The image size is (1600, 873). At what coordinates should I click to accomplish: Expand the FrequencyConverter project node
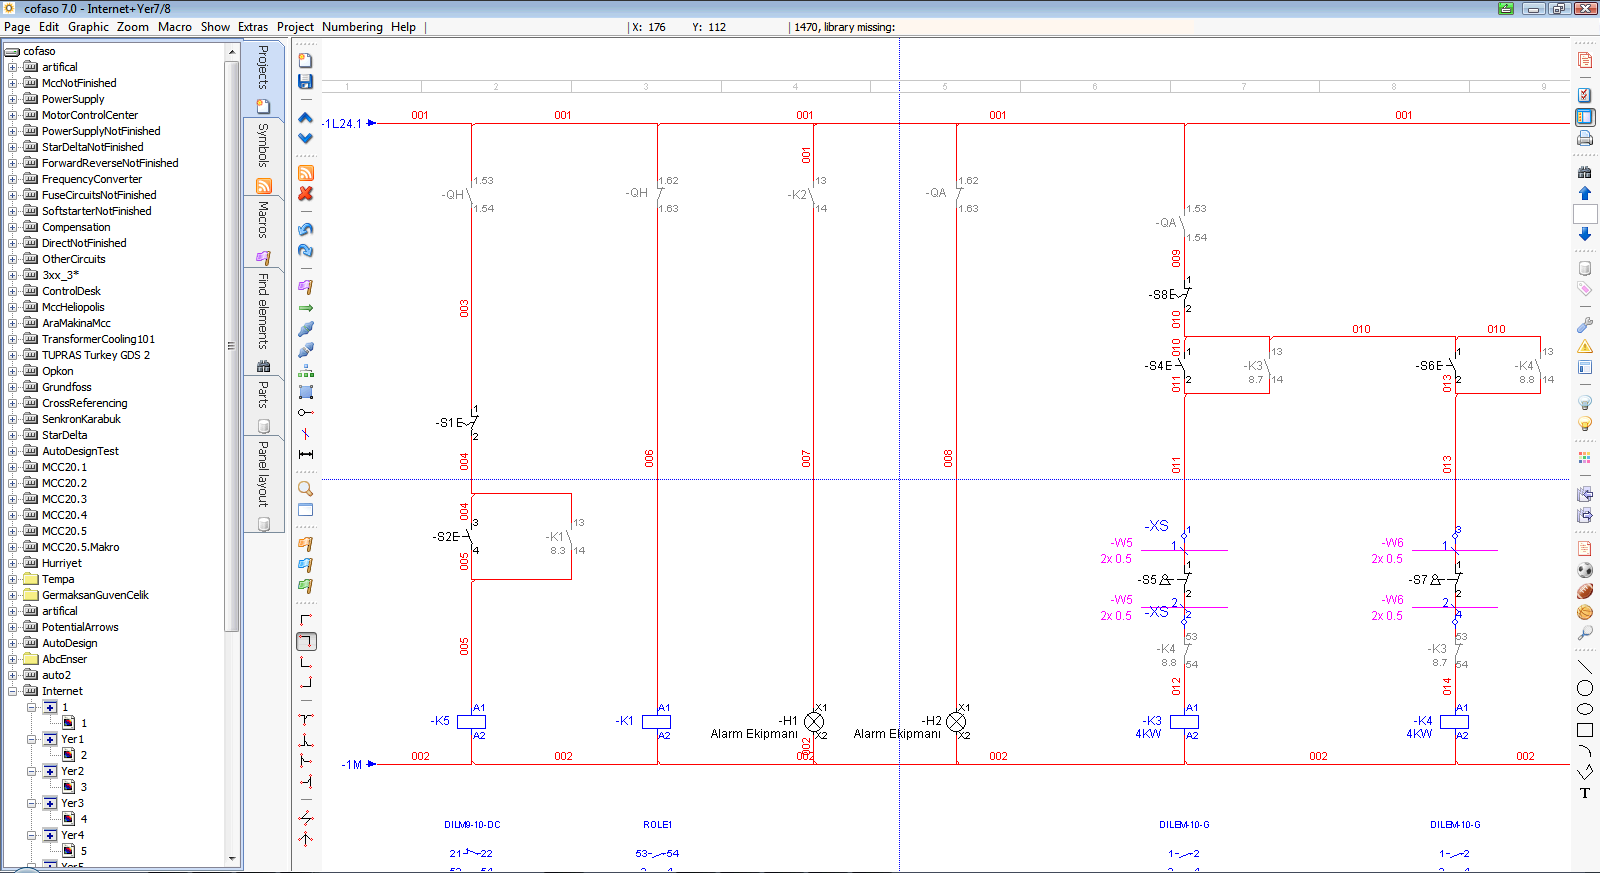[13, 179]
